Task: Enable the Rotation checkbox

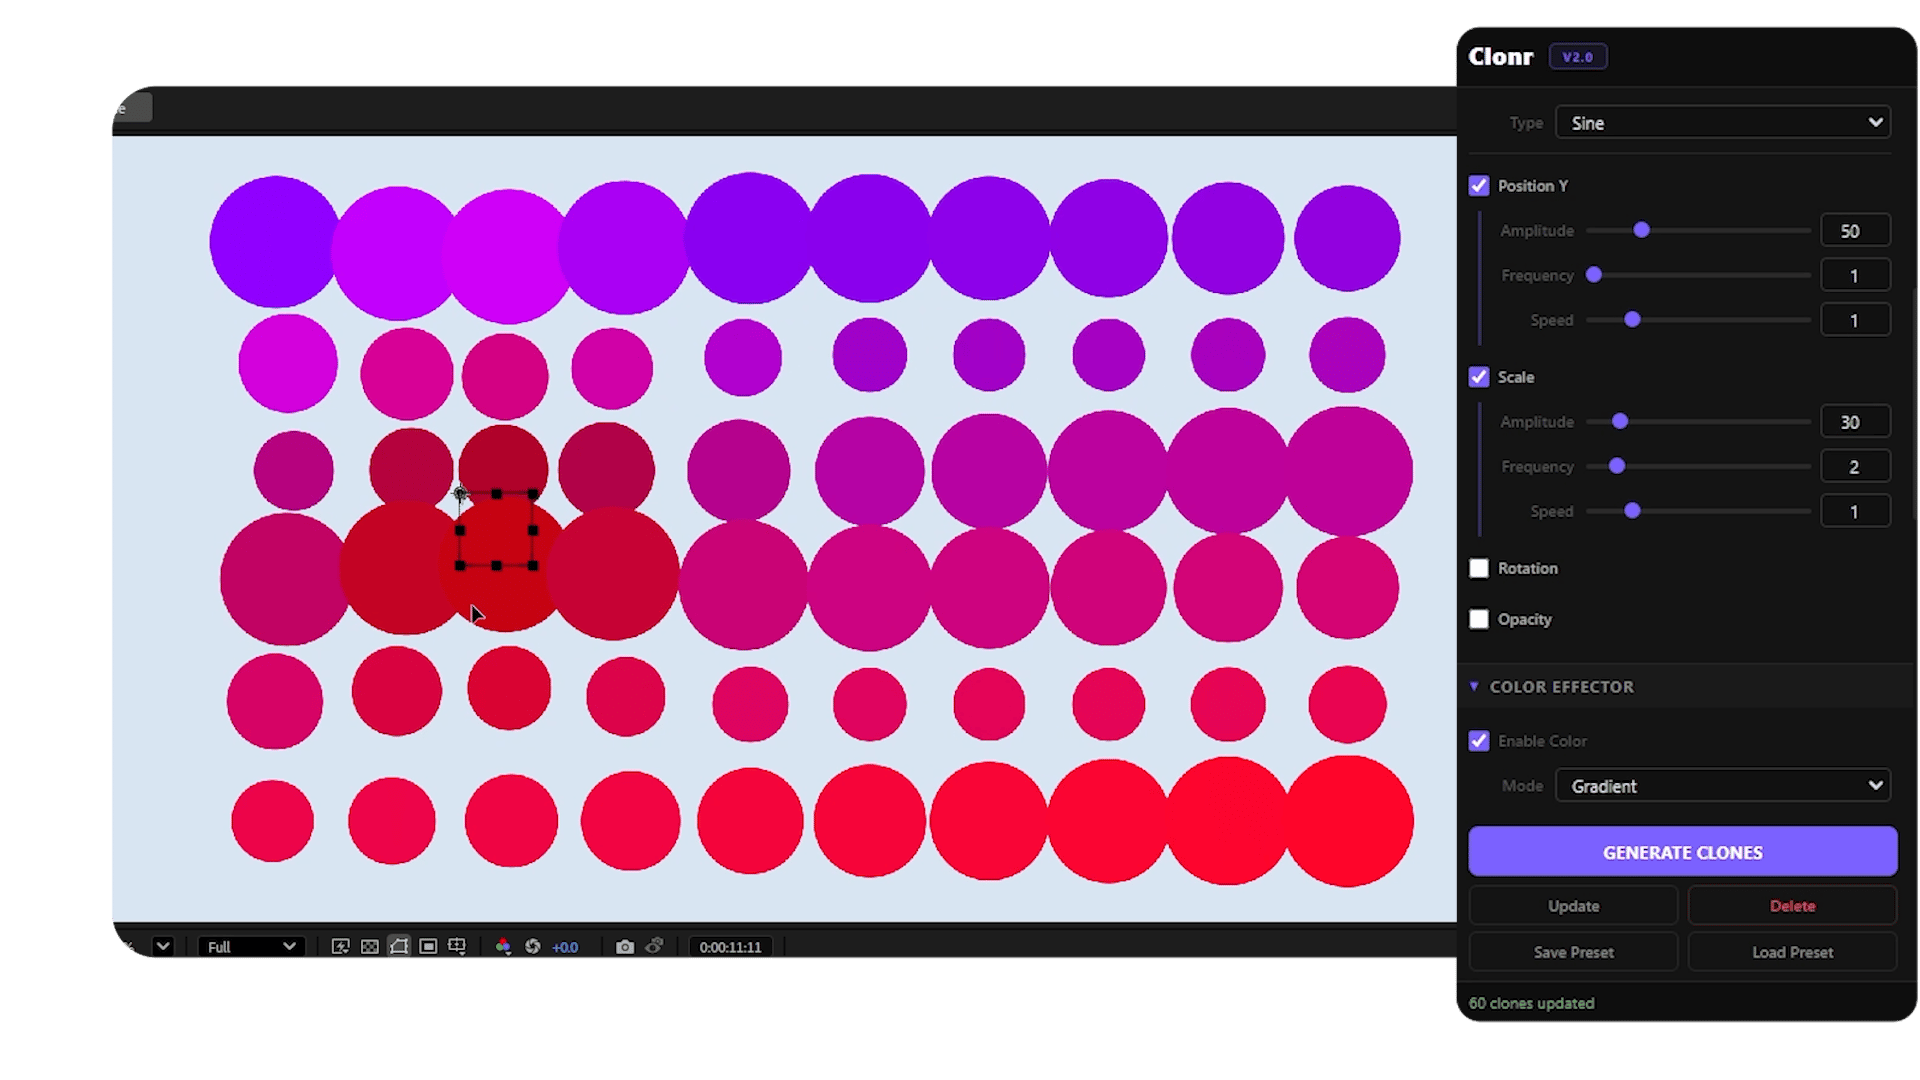Action: 1479,568
